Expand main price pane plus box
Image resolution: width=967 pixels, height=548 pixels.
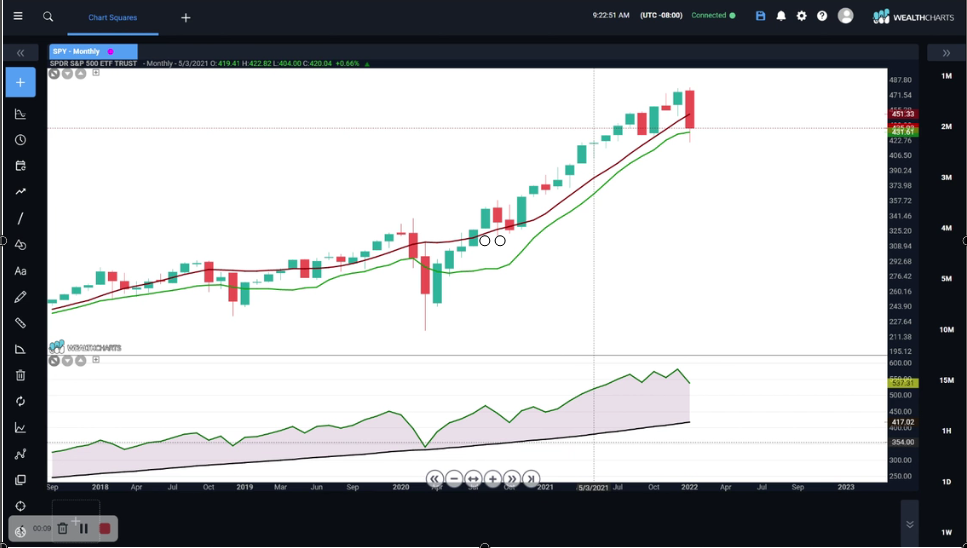pos(96,73)
